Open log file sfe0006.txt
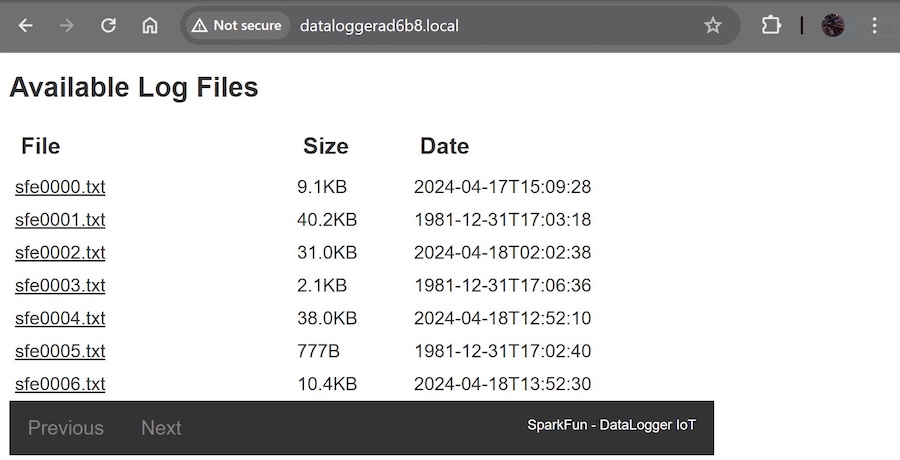This screenshot has height=460, width=900. tap(60, 384)
